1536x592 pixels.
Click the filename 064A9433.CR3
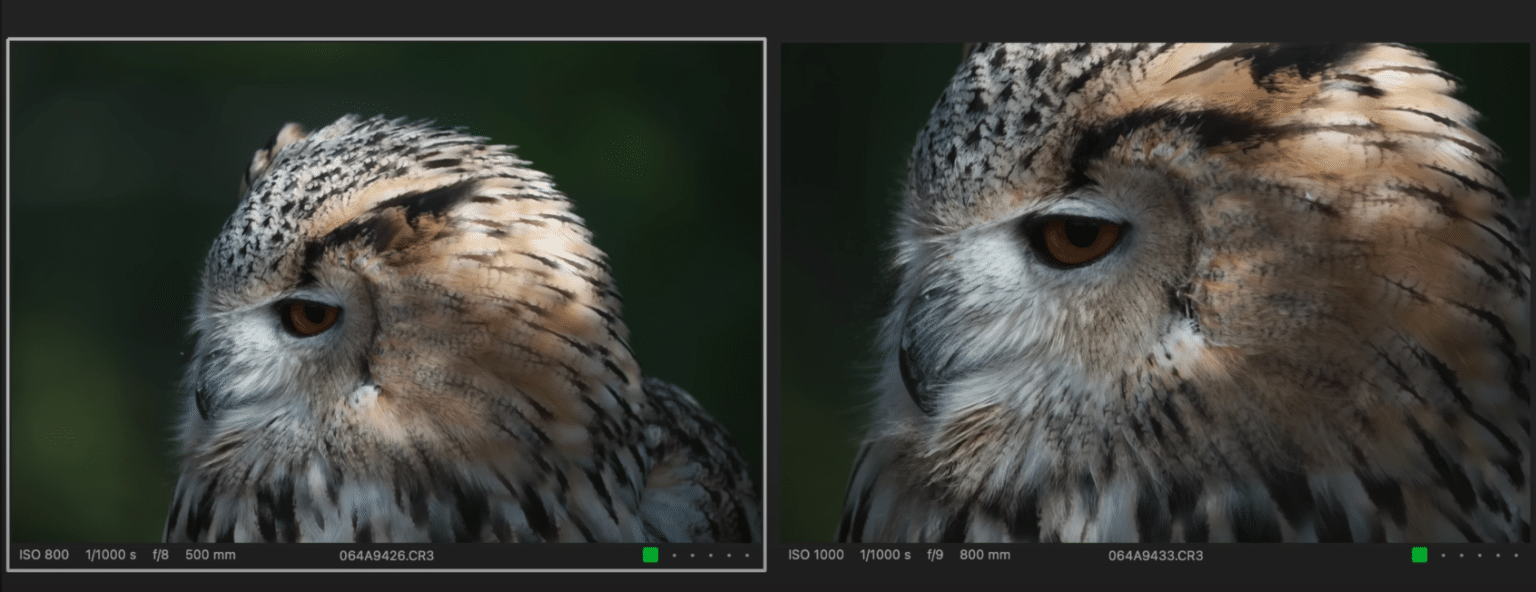click(1155, 555)
